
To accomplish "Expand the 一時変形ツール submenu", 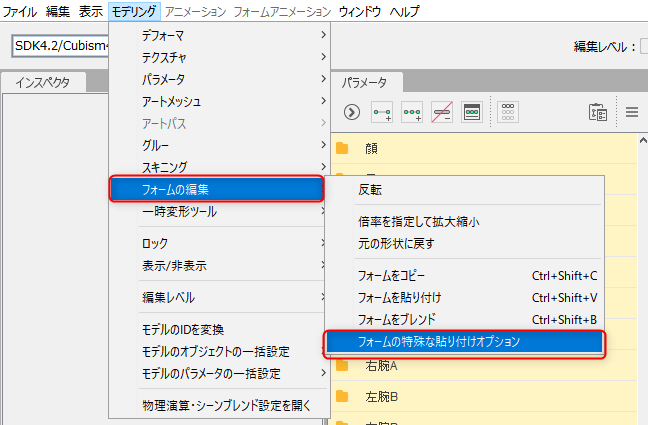I will [219, 212].
